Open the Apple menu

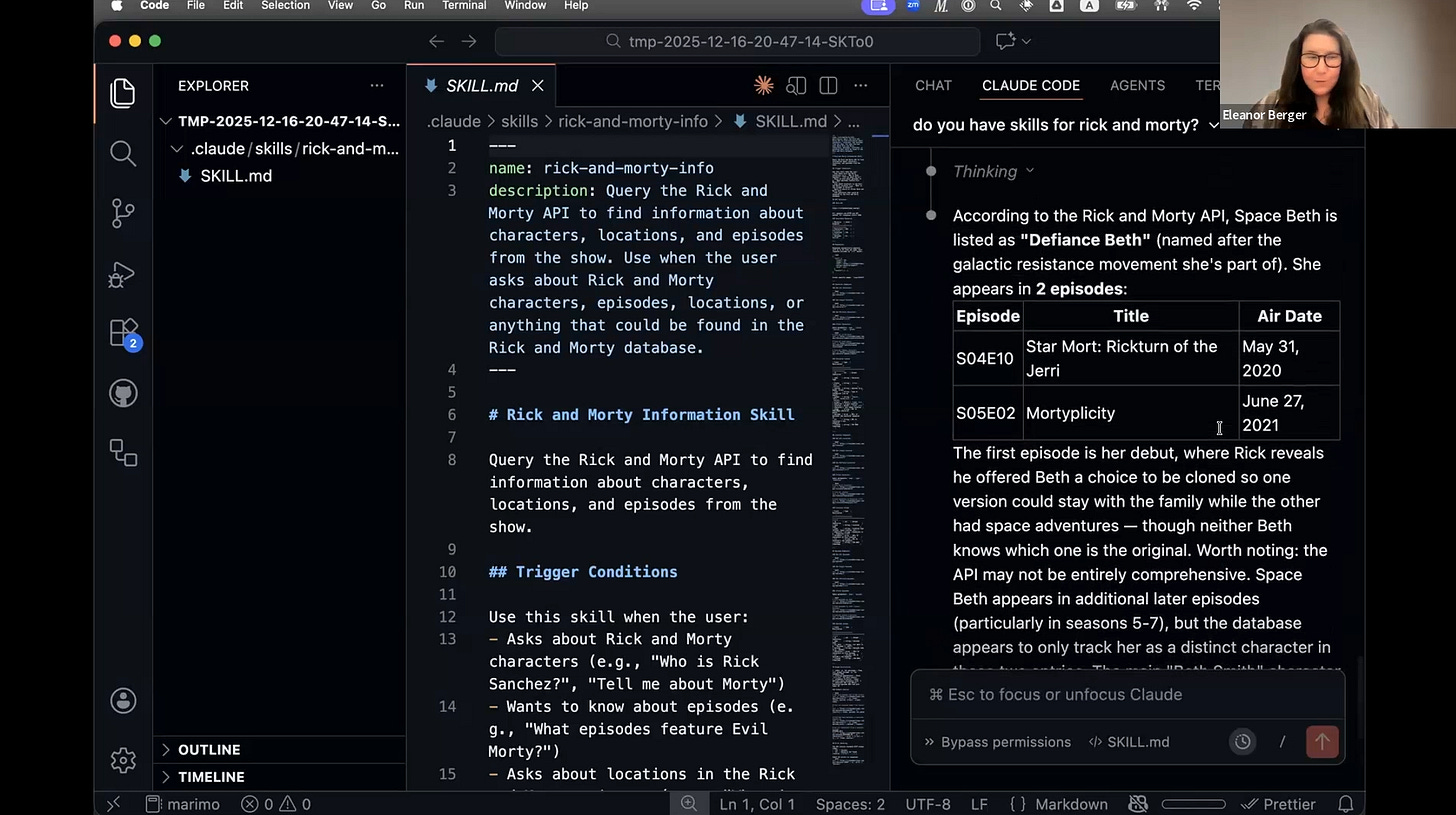pos(116,6)
